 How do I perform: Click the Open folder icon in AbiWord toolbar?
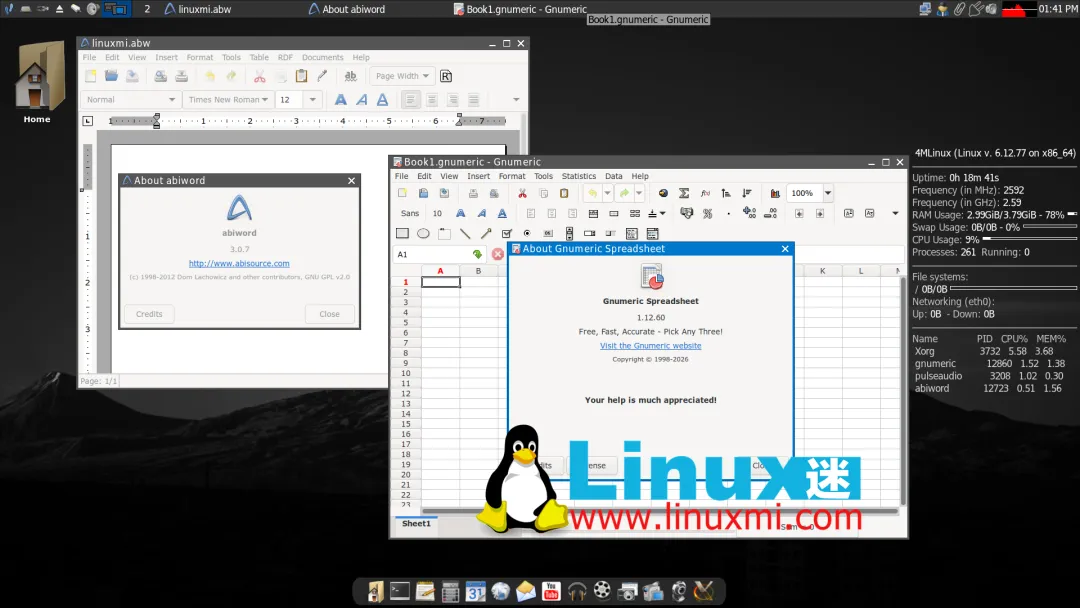point(111,76)
